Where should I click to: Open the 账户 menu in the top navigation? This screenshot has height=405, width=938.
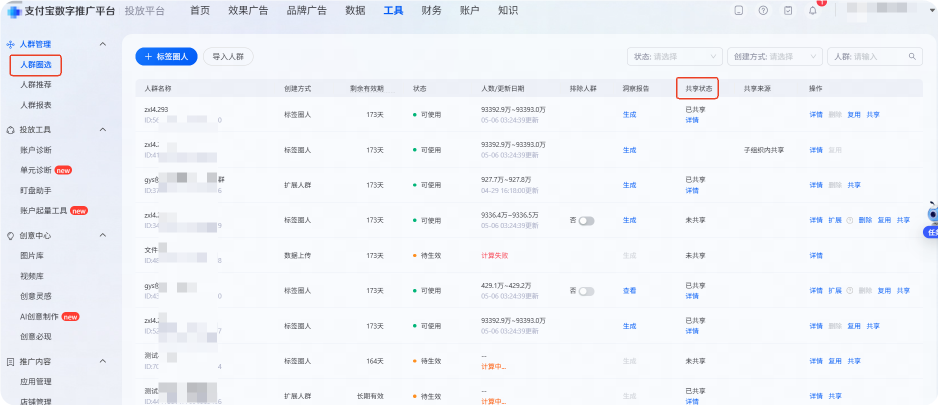pos(470,11)
